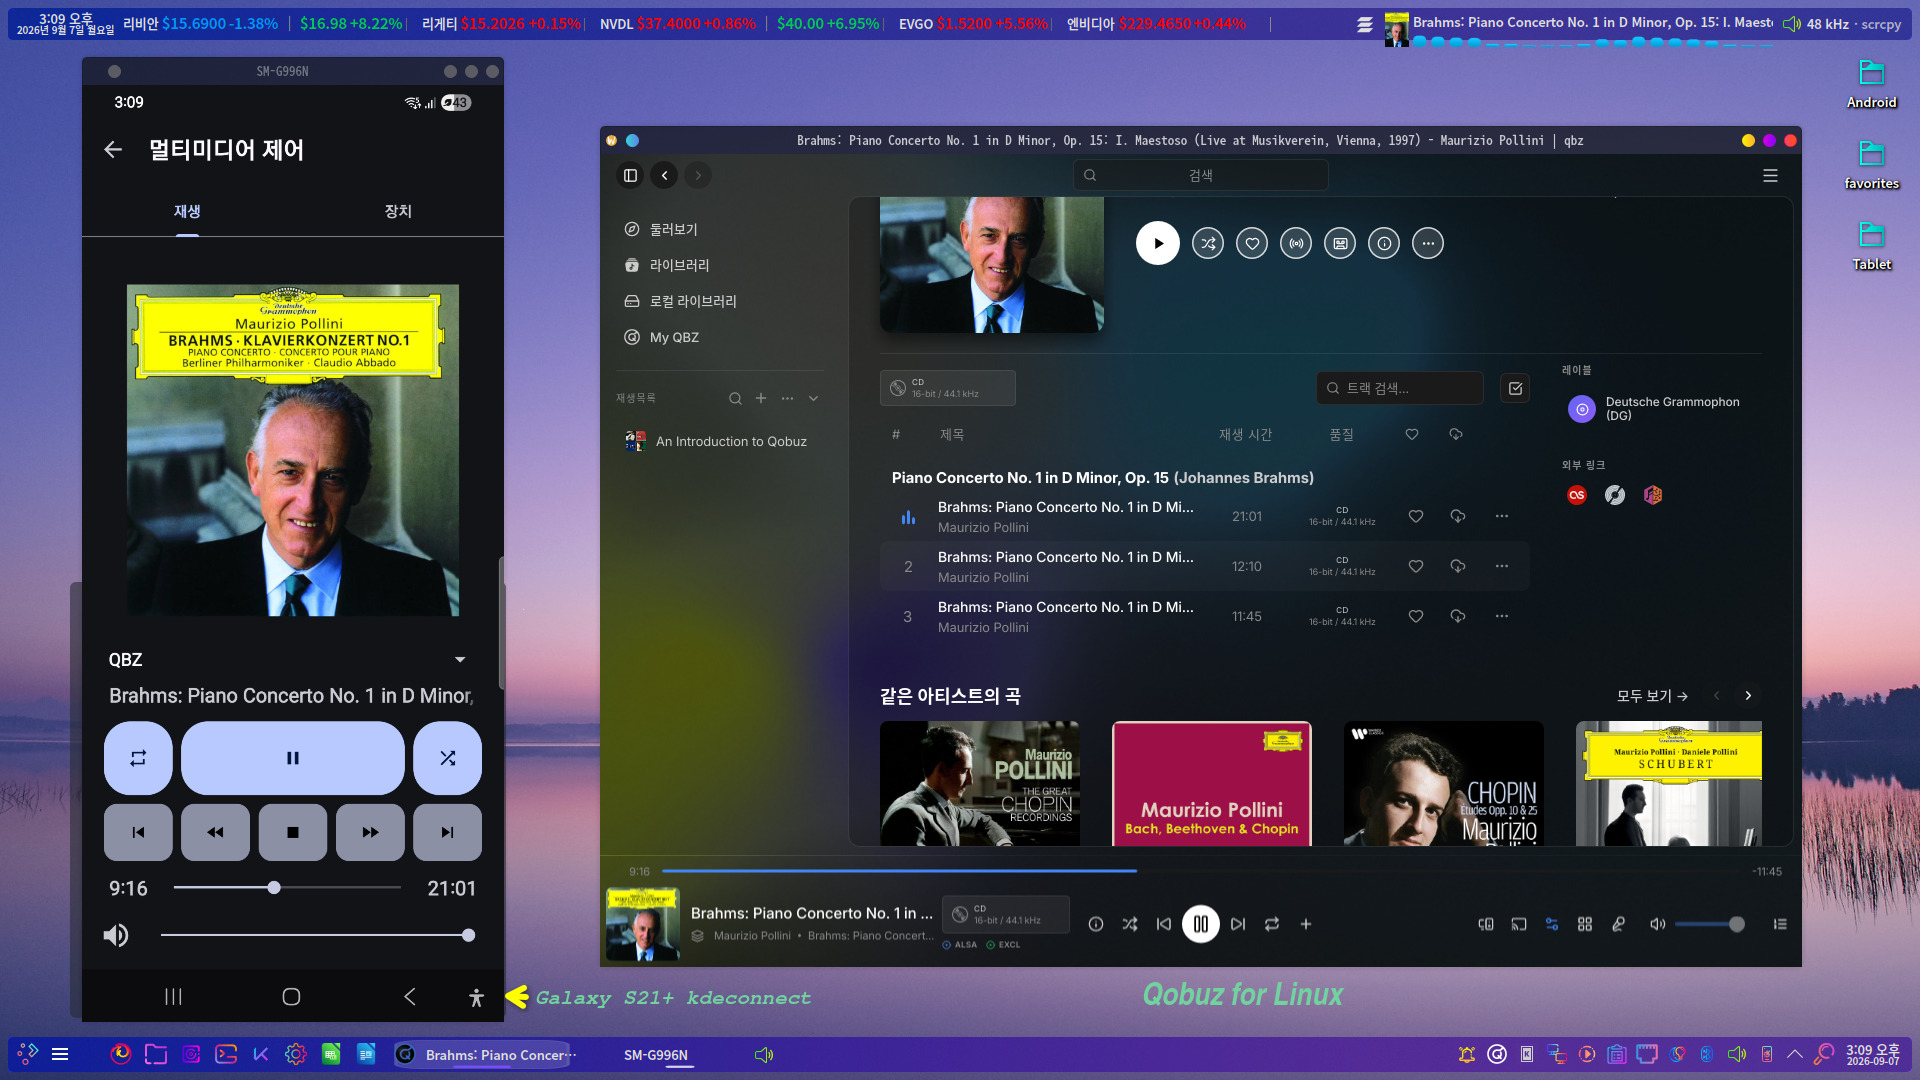Screen dimensions: 1920x1080
Task: Add current track to playlist with plus
Action: (x=1306, y=924)
